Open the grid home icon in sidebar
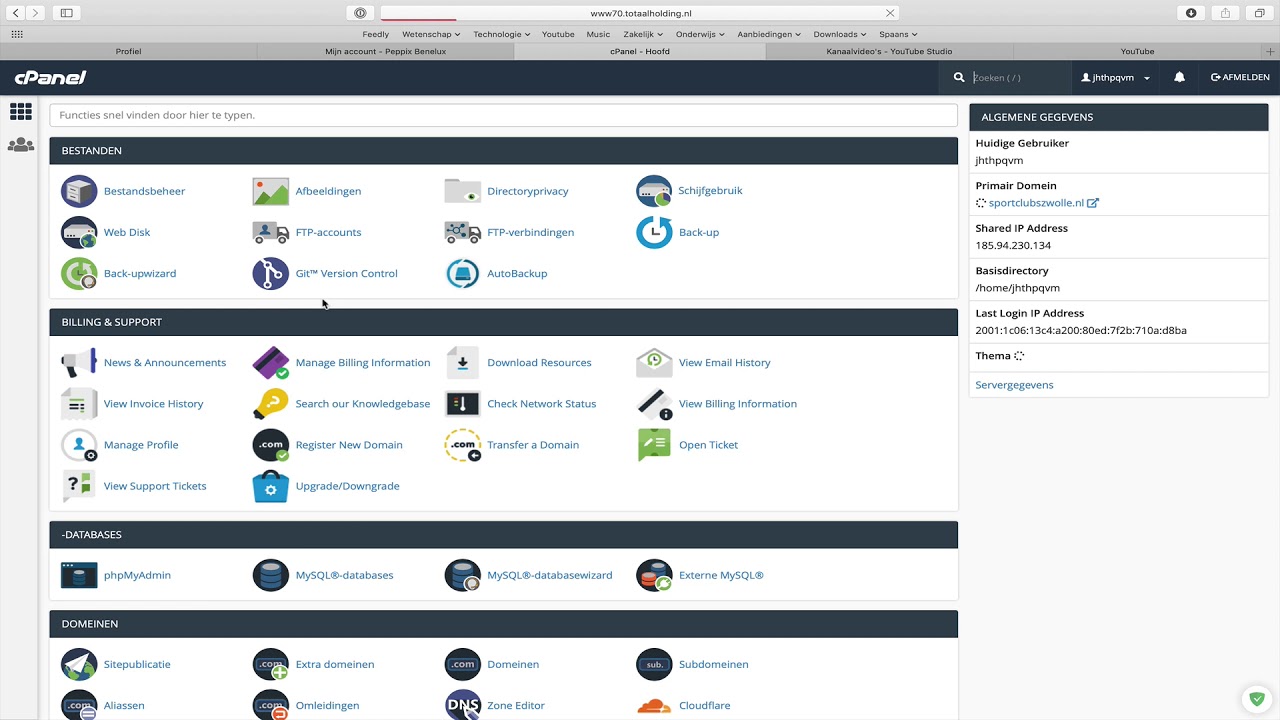Image resolution: width=1280 pixels, height=720 pixels. (x=20, y=112)
